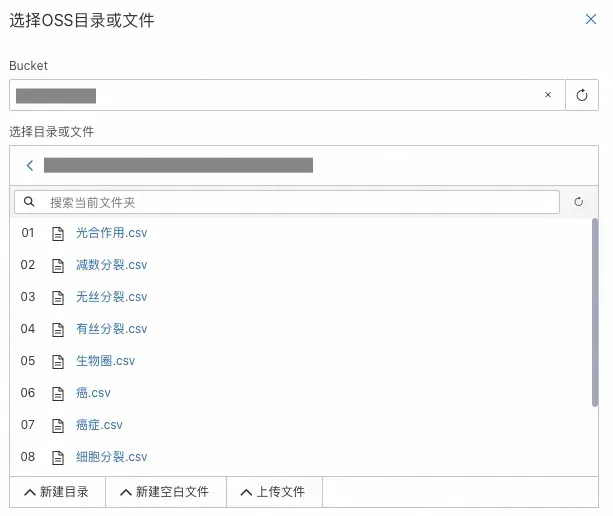Click the Bucket refresh icon button
Image resolution: width=613 pixels, height=516 pixels.
coord(582,95)
